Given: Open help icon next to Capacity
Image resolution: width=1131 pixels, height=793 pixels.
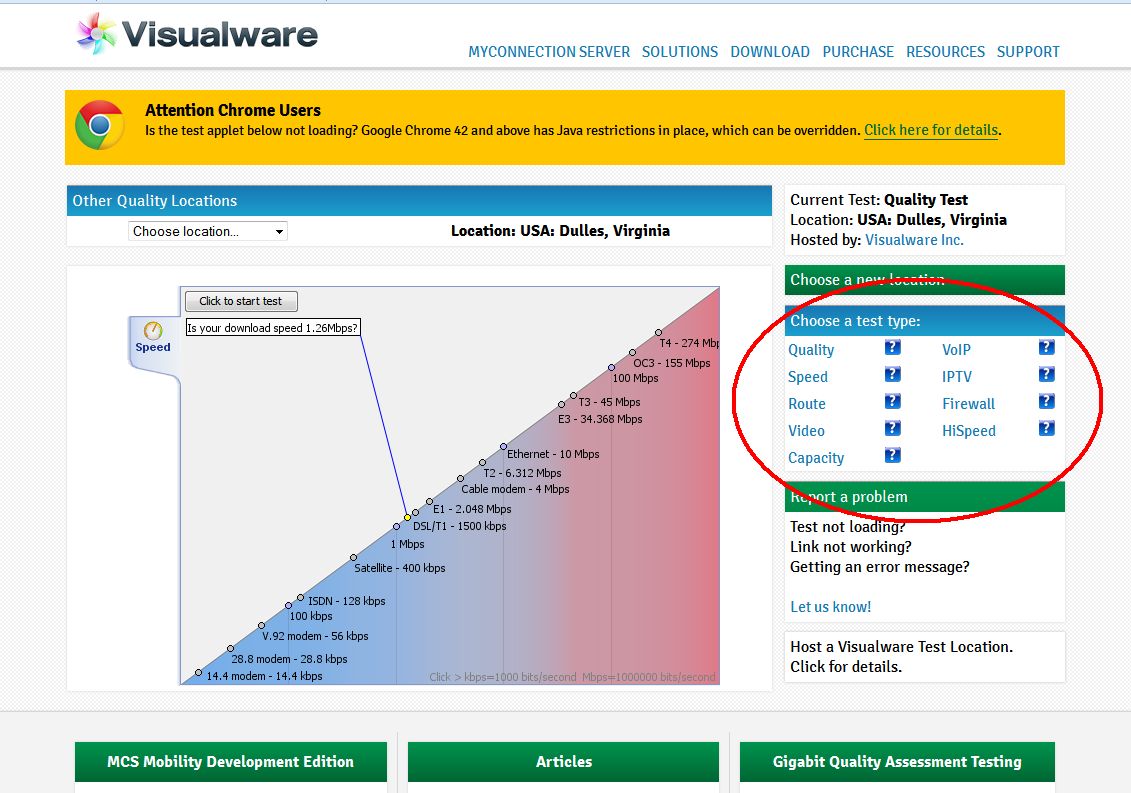Looking at the screenshot, I should [892, 455].
